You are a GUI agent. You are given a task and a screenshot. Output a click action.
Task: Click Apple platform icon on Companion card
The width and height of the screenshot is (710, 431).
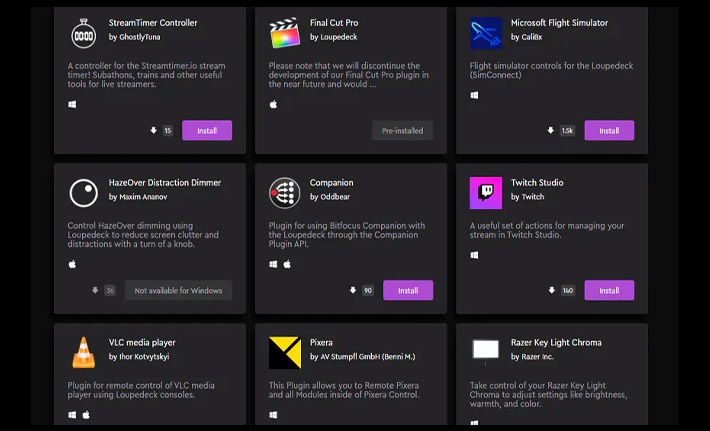tap(287, 264)
